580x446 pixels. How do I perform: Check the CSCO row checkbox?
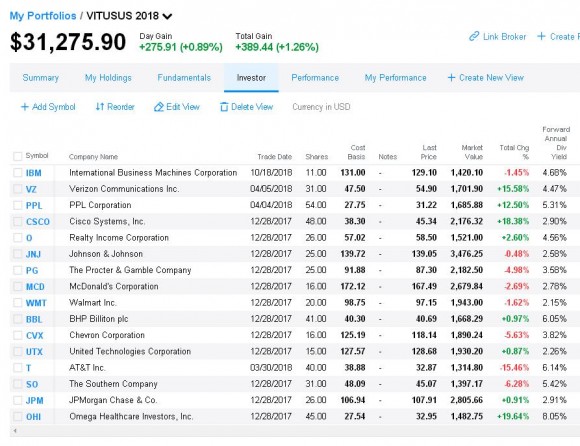[x=17, y=221]
